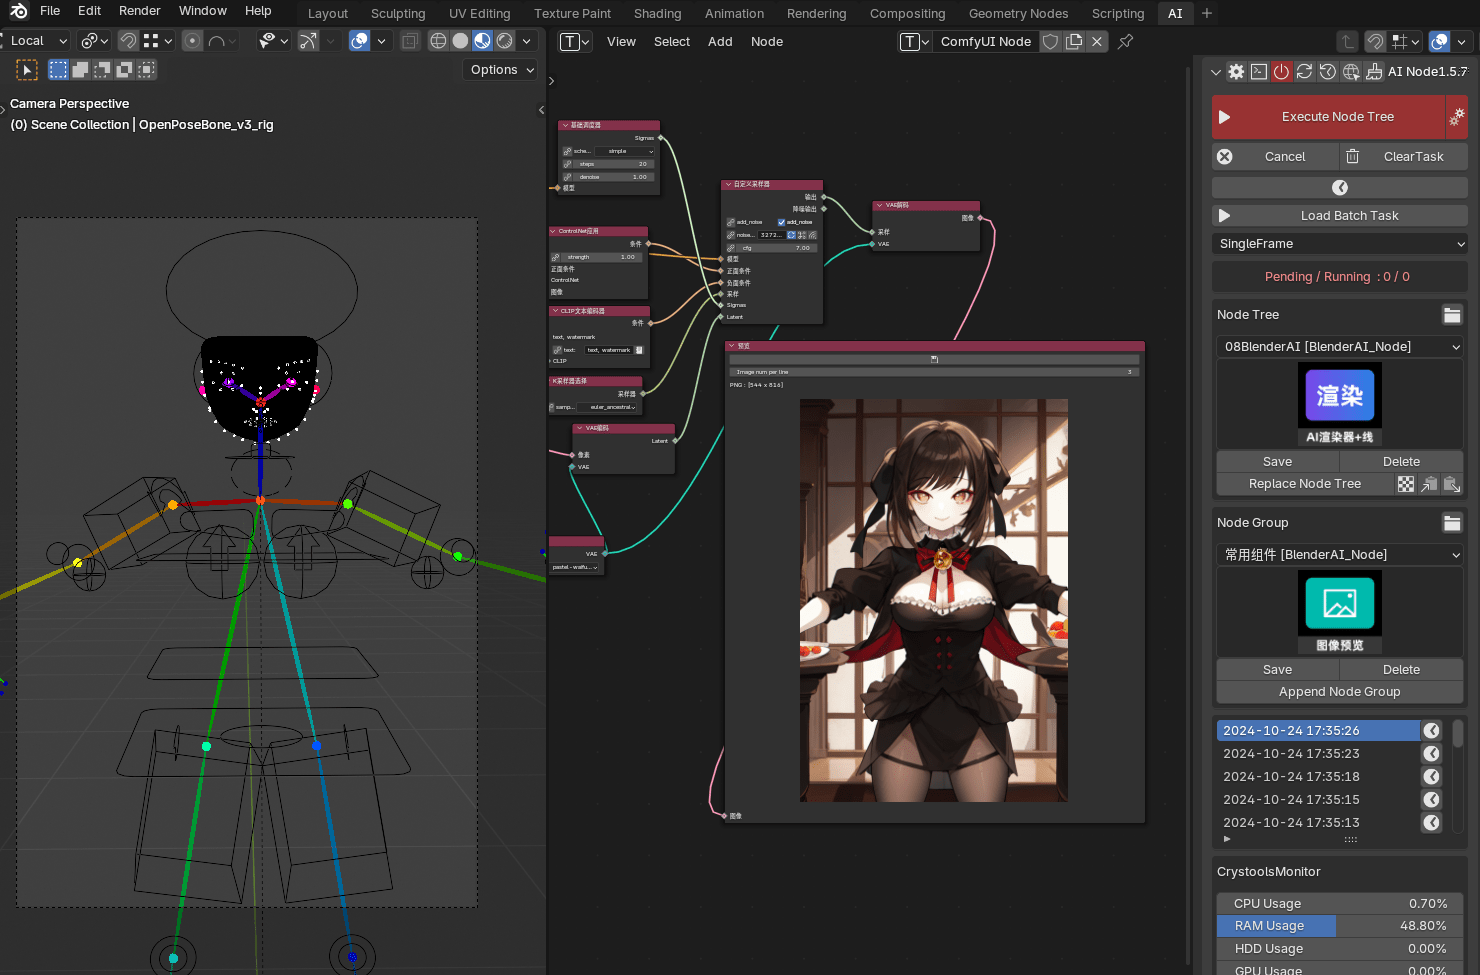
Task: Switch to the Geometry Nodes workspace tab
Action: 1018,14
